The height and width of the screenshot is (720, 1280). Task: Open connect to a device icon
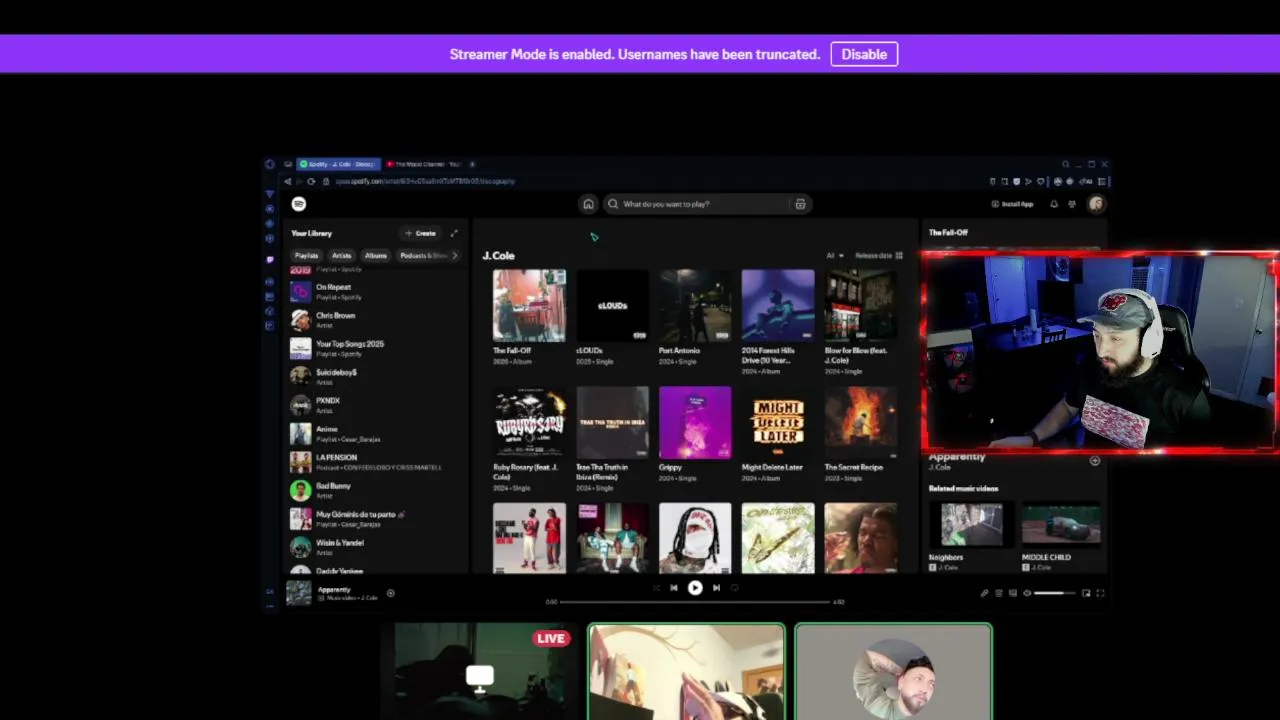[x=1013, y=593]
